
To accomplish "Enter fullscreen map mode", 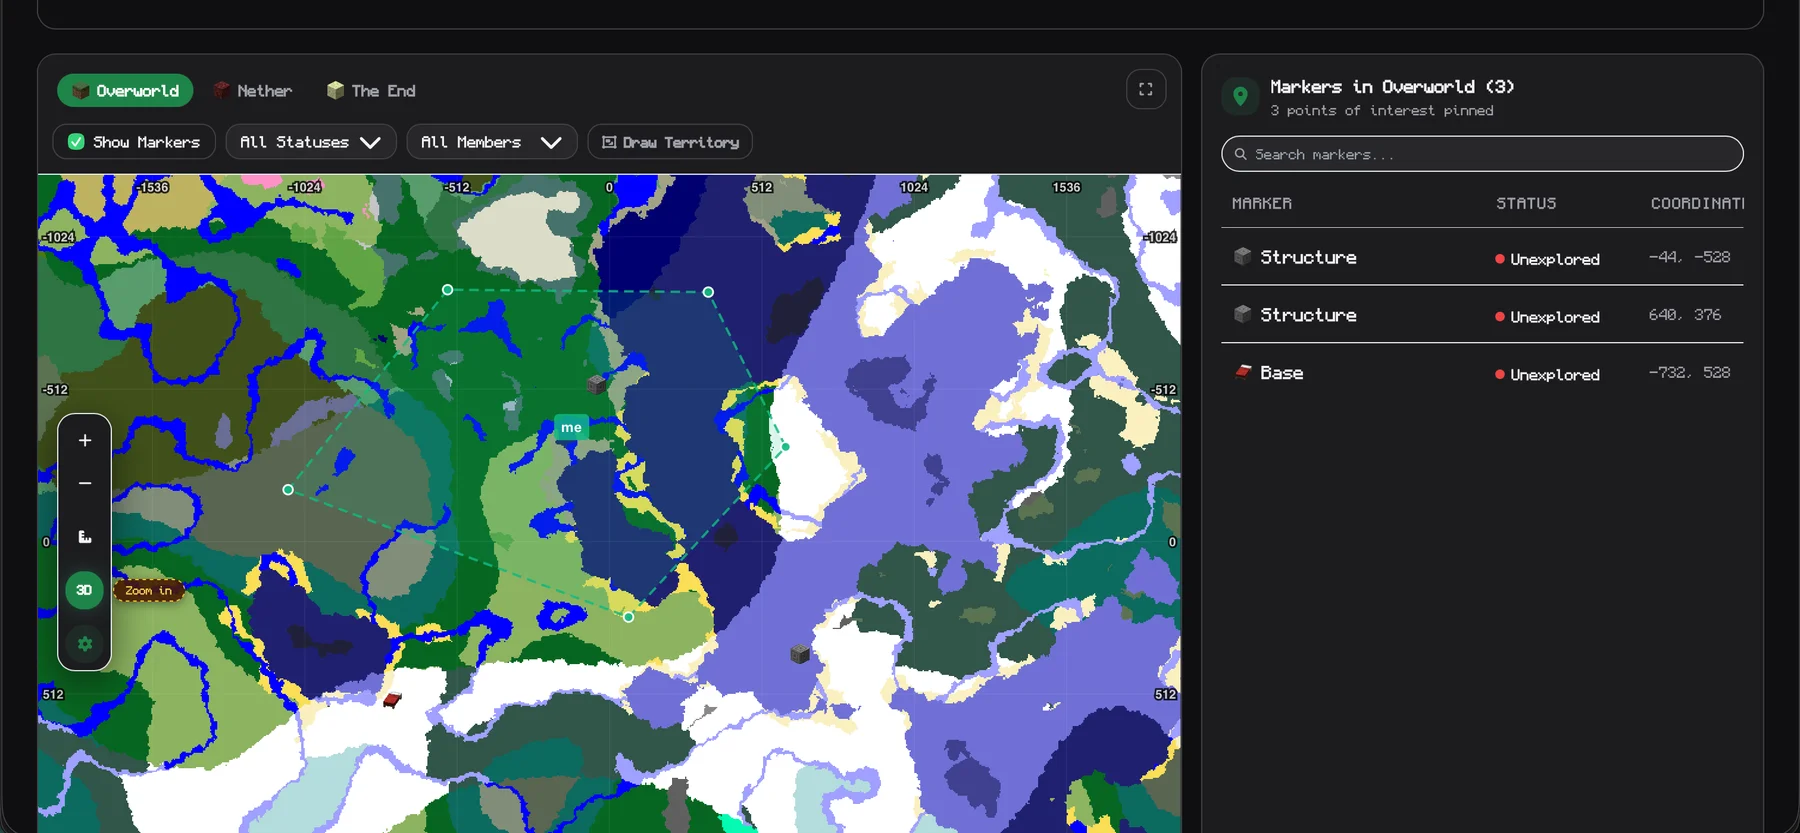I will click(x=1146, y=89).
